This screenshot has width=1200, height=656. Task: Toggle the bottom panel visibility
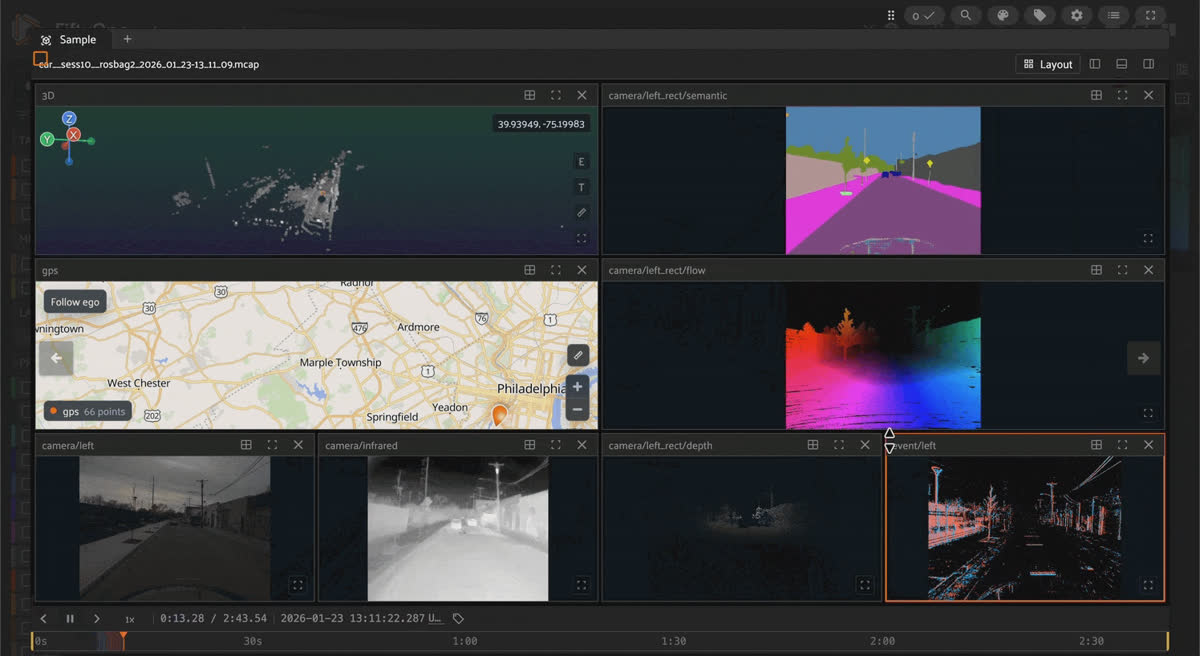point(1122,64)
